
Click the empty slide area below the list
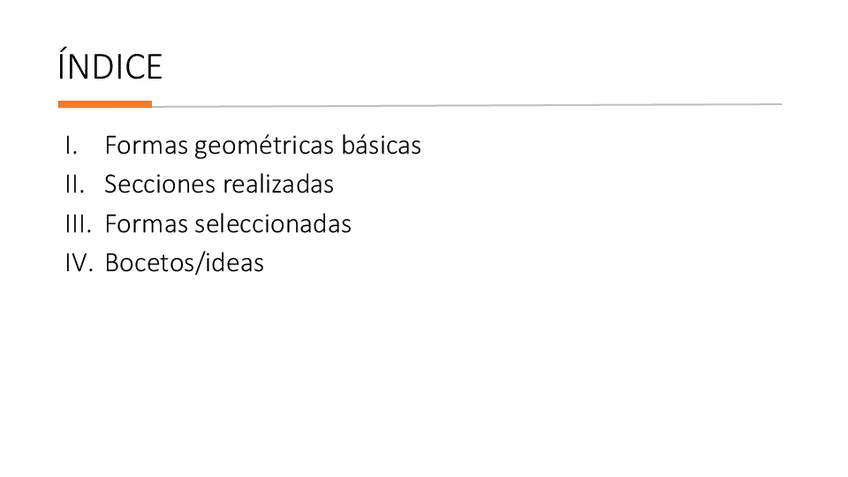[424, 380]
